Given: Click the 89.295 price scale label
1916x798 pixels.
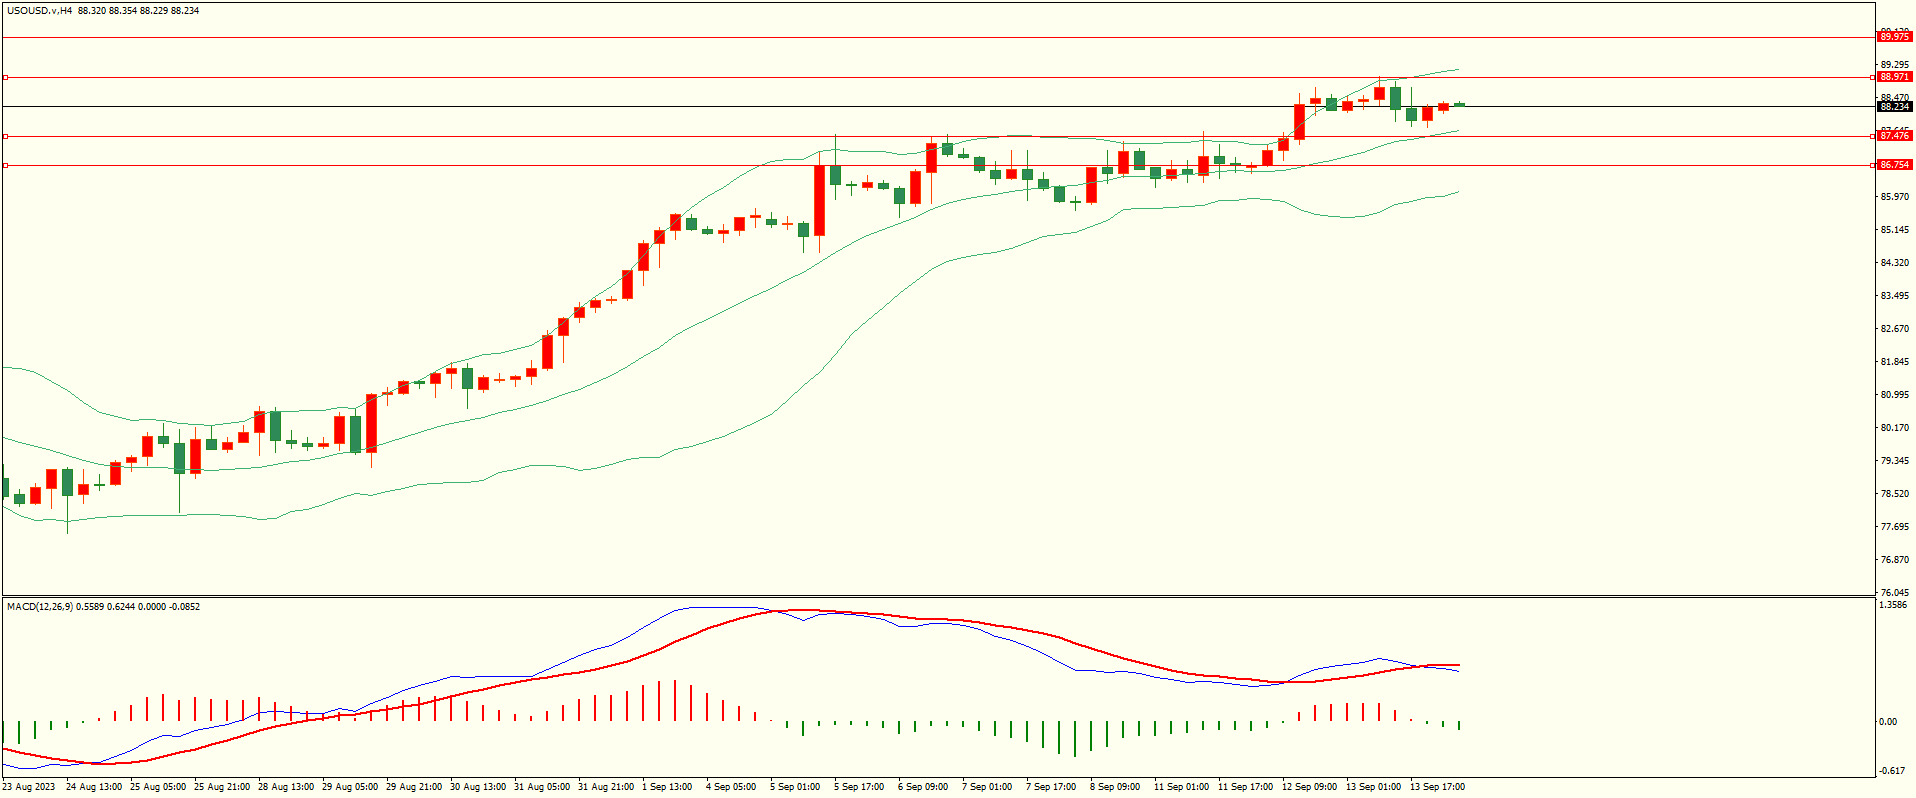Looking at the screenshot, I should pos(1894,65).
